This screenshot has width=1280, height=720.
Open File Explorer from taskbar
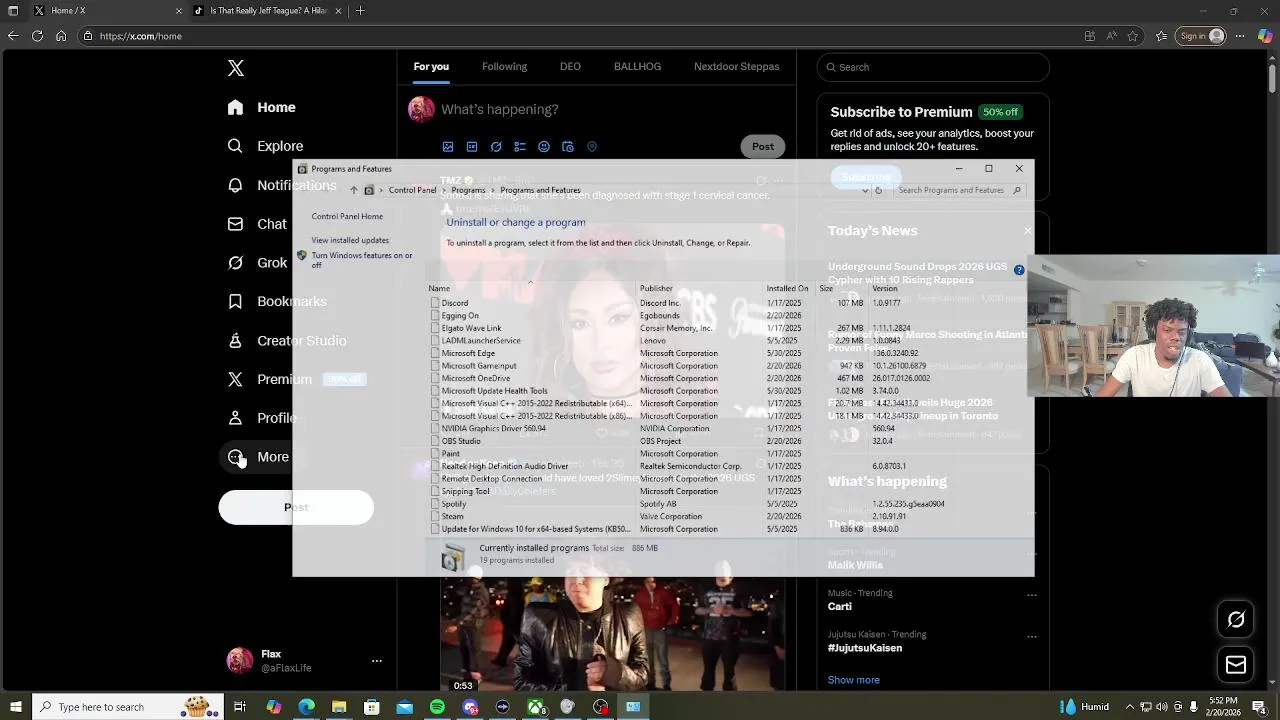pyautogui.click(x=339, y=707)
